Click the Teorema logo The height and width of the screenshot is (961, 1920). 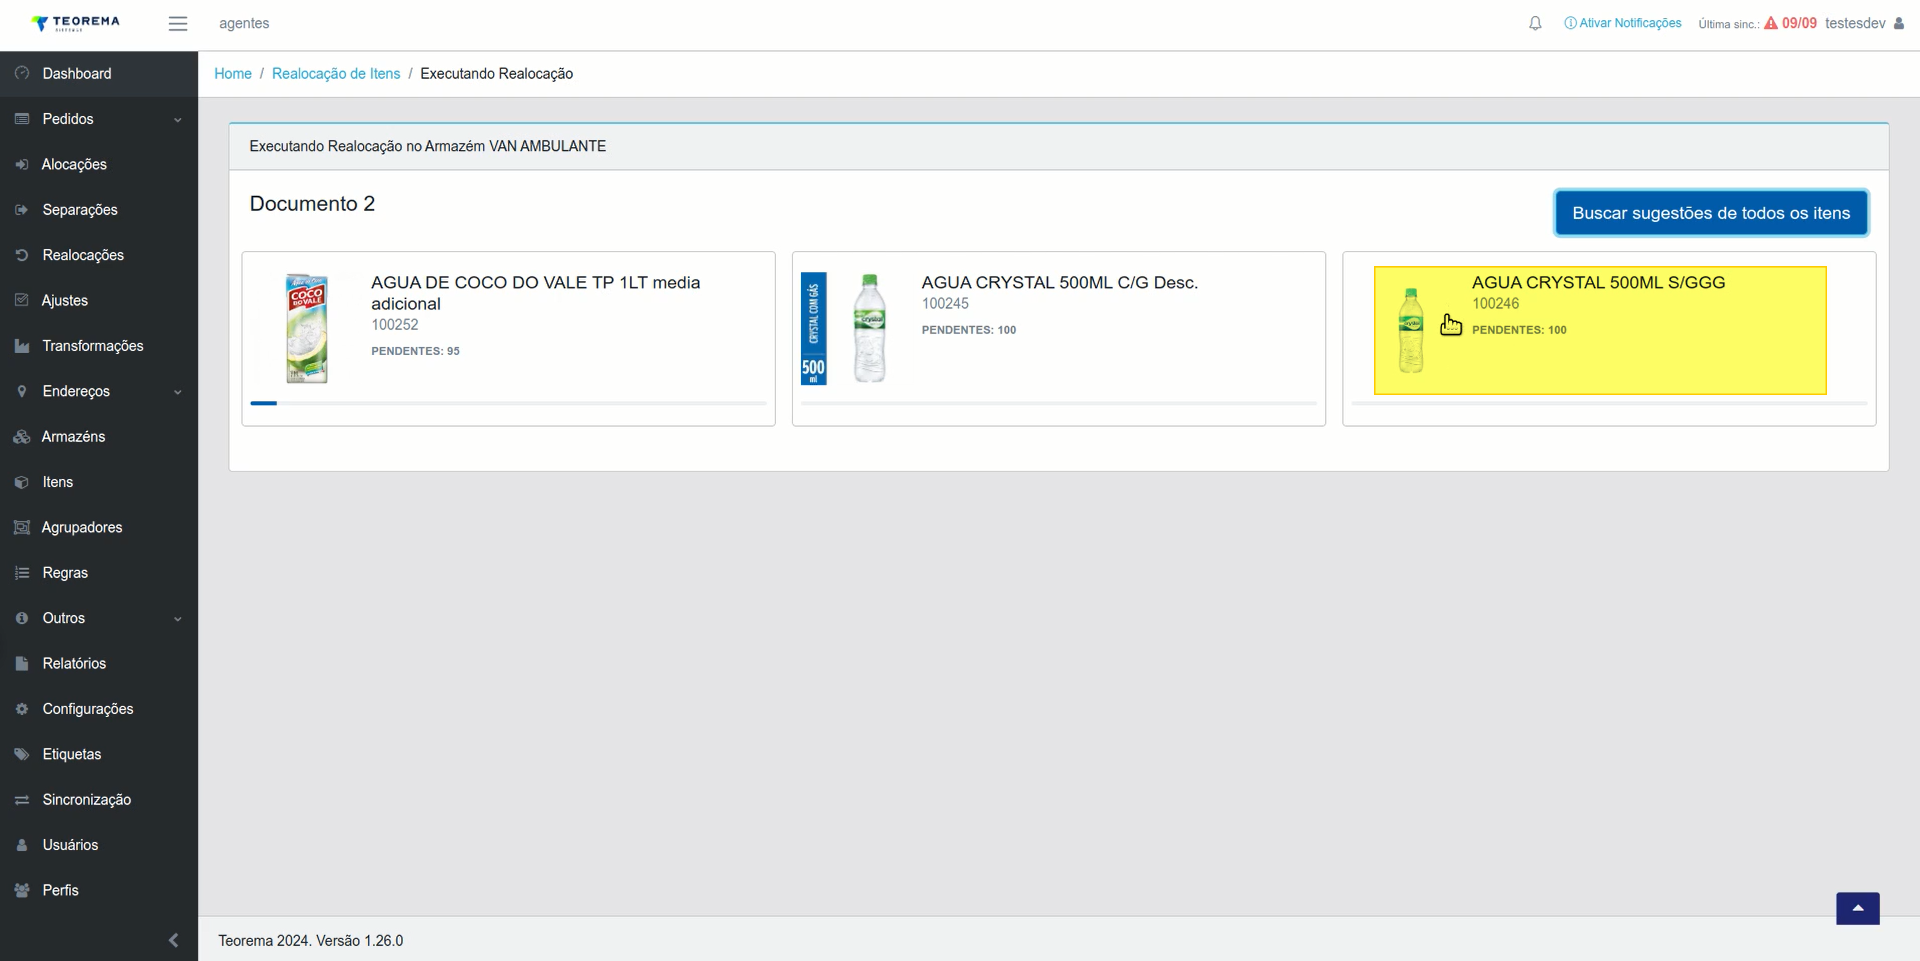(75, 23)
